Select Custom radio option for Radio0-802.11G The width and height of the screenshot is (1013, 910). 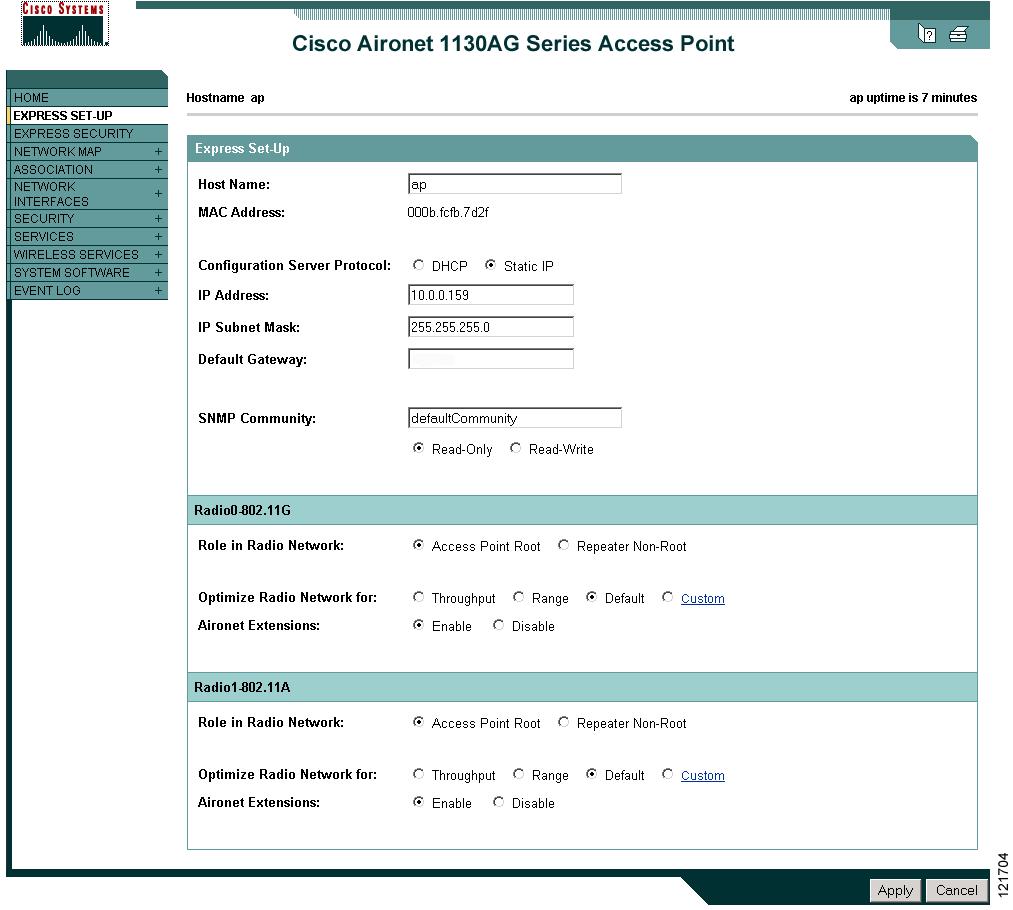pyautogui.click(x=667, y=597)
